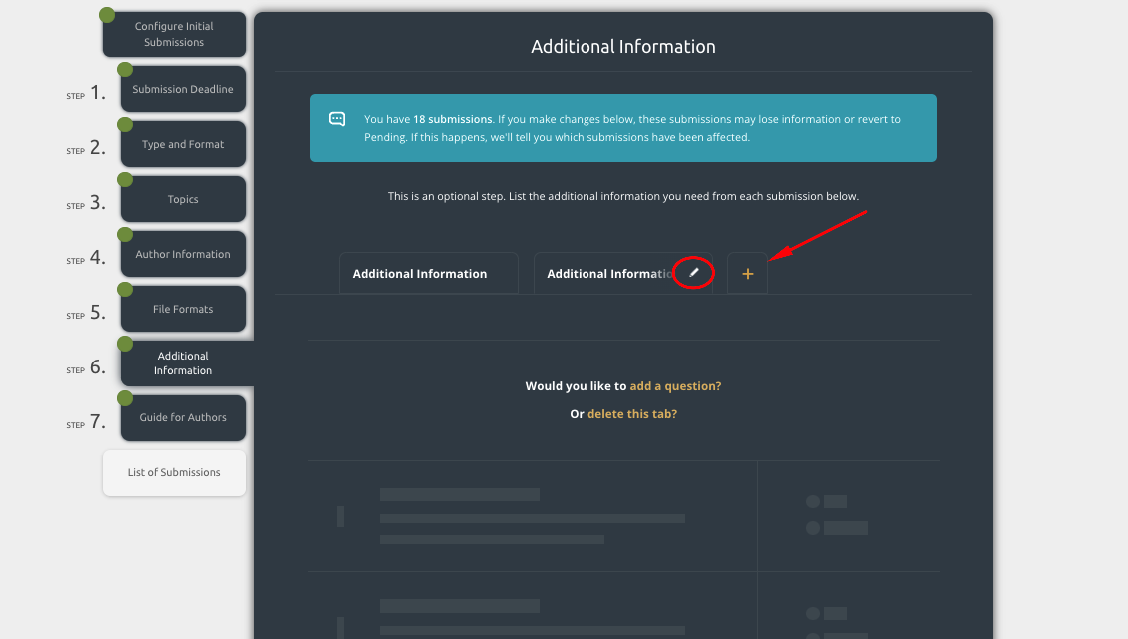The height and width of the screenshot is (639, 1128).
Task: Select the Configure Initial Submissions heading button
Action: [x=174, y=35]
